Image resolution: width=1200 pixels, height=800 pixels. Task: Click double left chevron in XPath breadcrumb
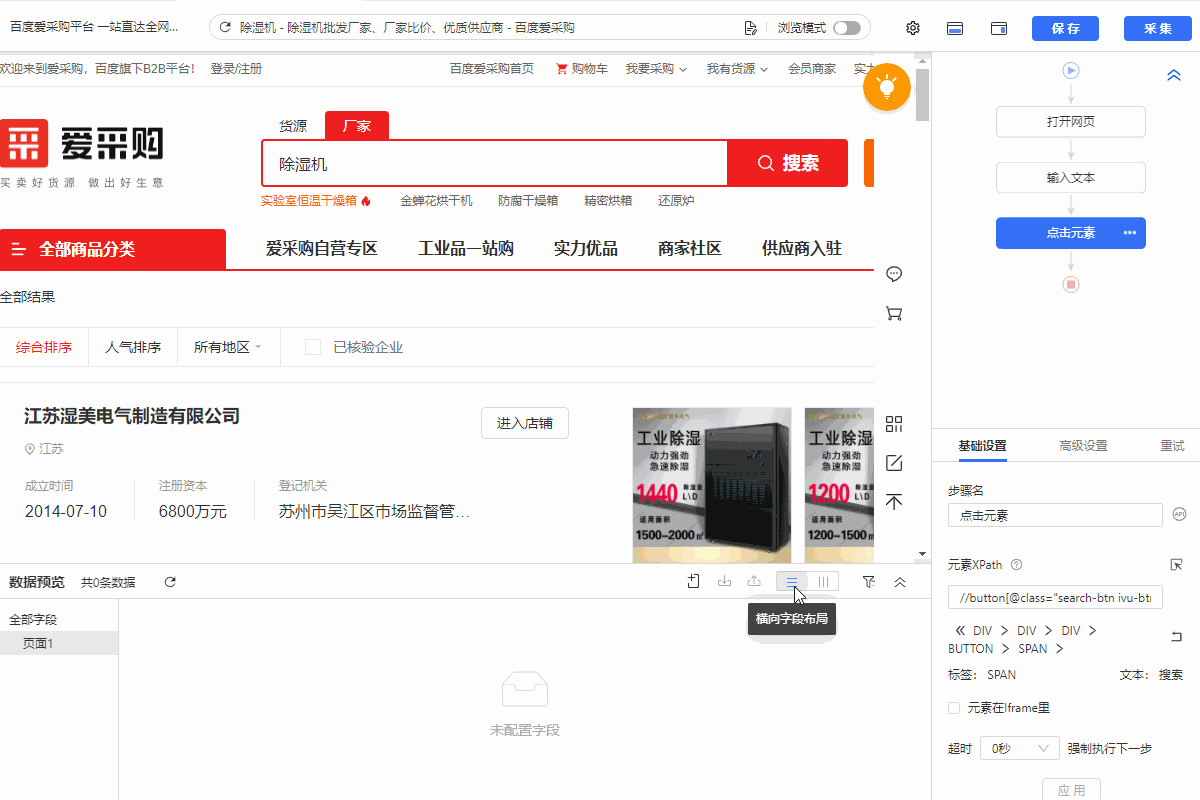960,631
